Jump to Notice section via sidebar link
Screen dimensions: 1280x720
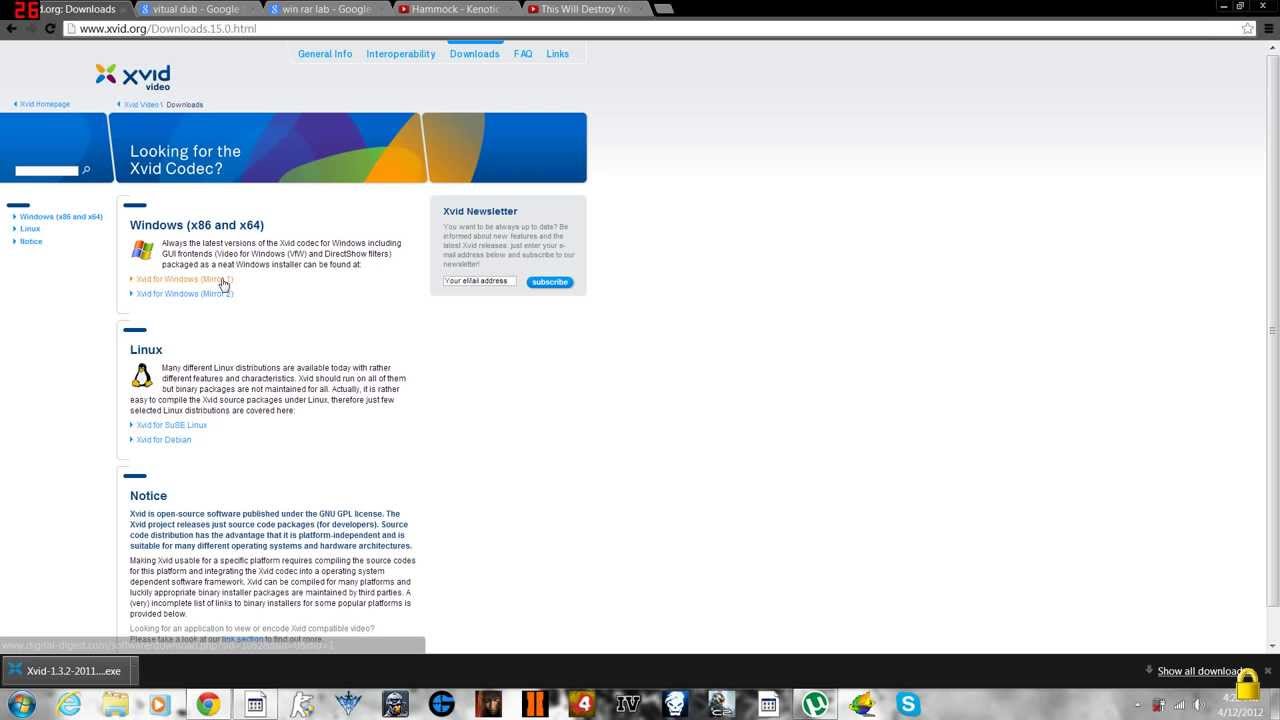31,242
